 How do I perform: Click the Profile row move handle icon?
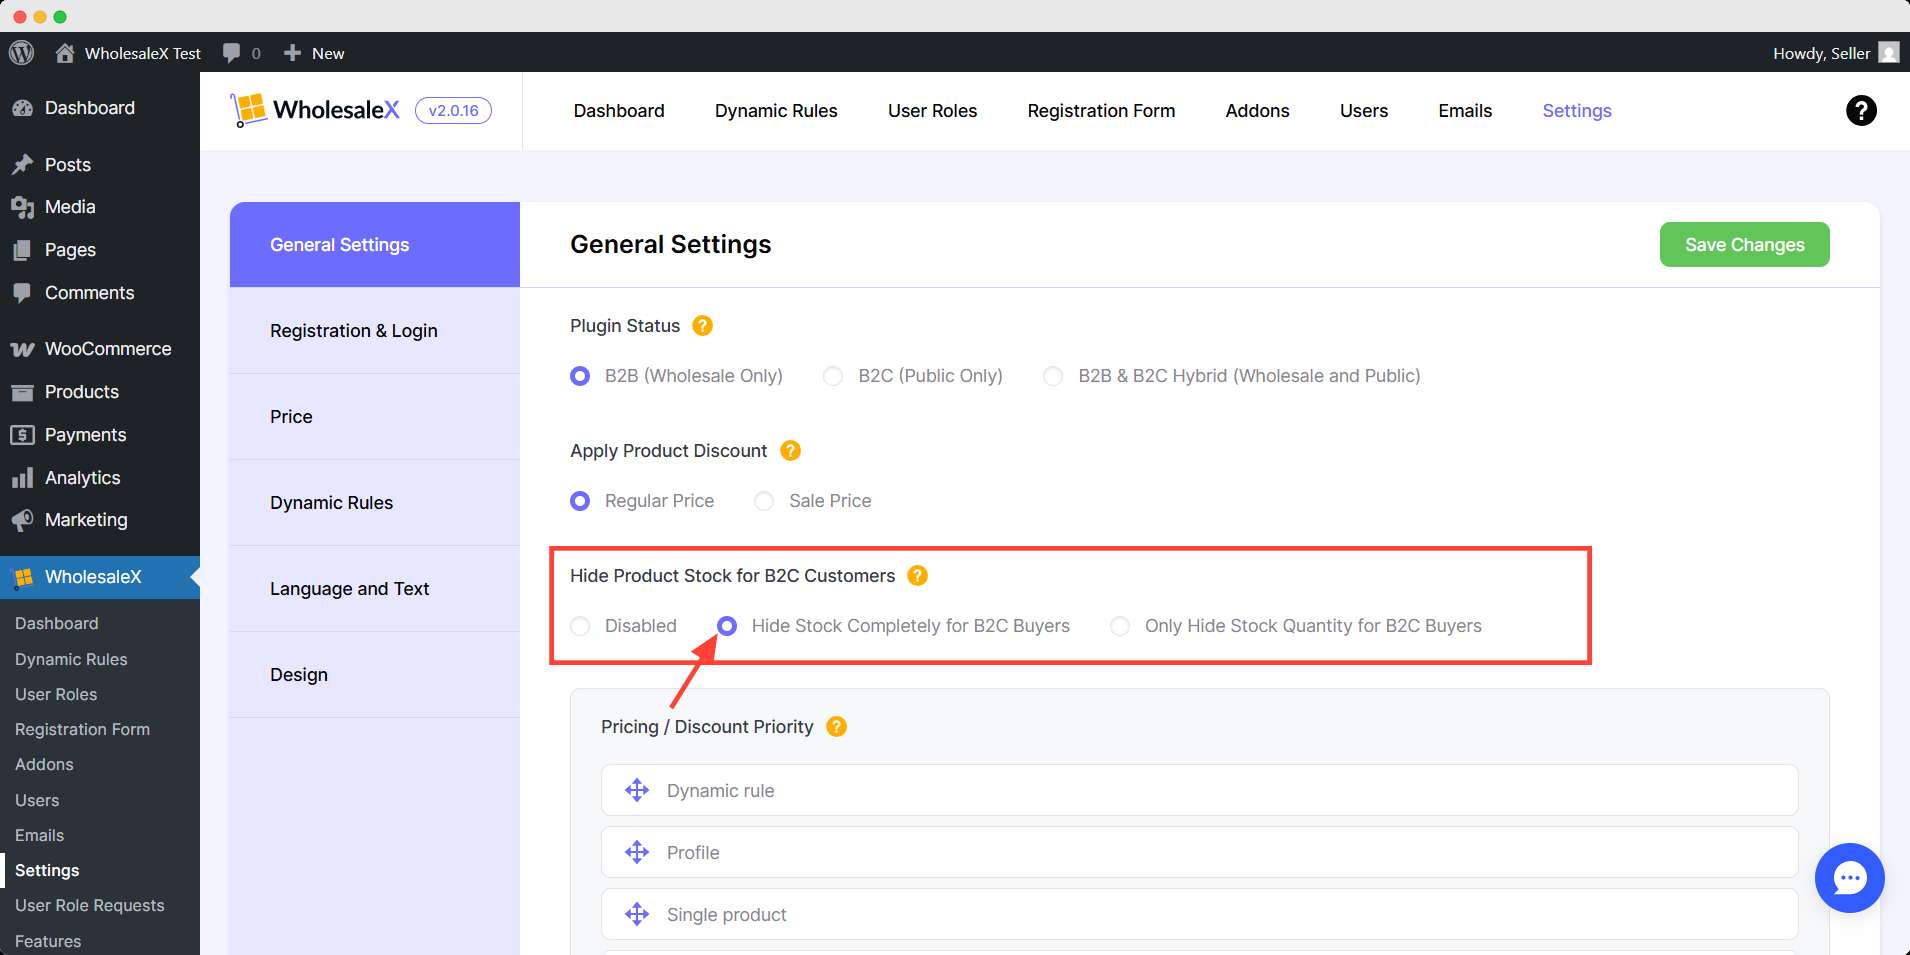[637, 853]
